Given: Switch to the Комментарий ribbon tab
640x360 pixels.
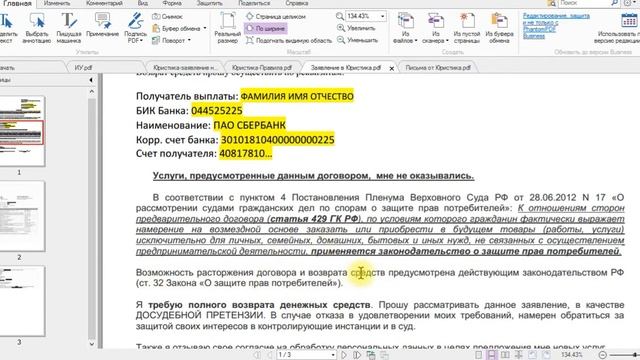Looking at the screenshot, I should click(x=104, y=3).
